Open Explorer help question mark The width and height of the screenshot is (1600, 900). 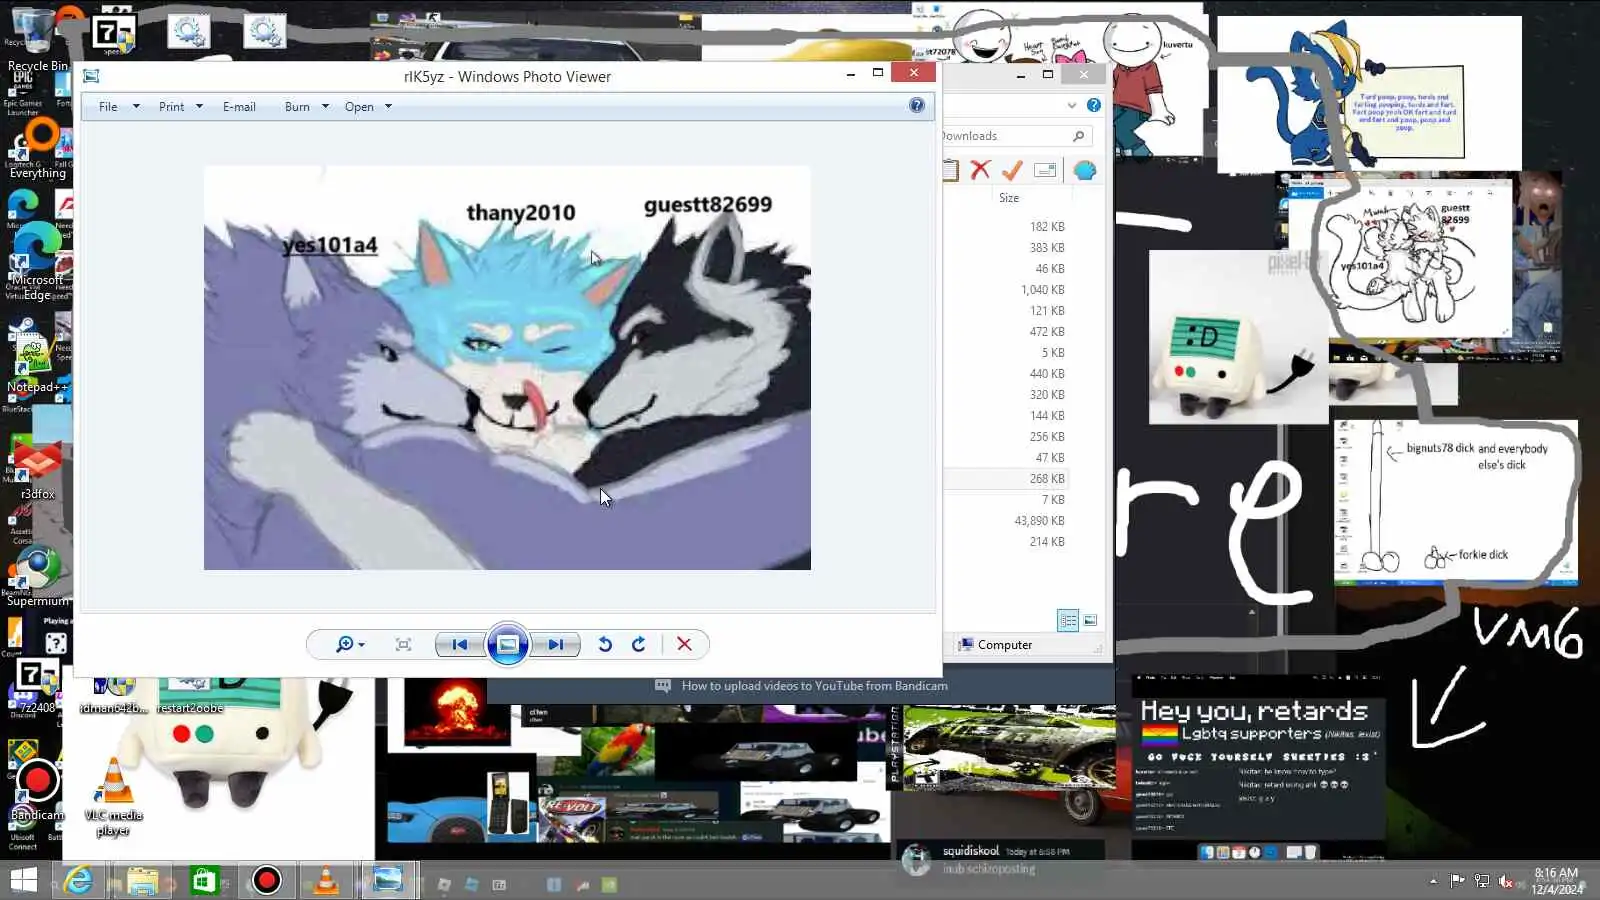(x=1094, y=105)
